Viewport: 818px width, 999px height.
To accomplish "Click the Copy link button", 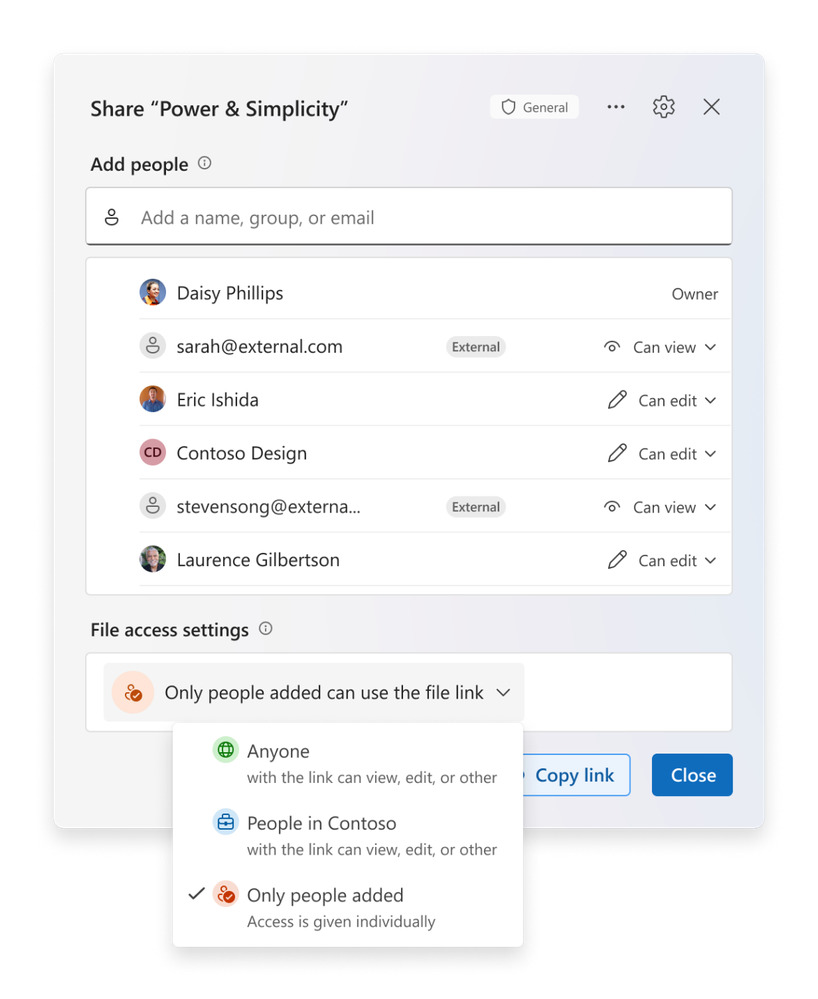I will [x=576, y=775].
